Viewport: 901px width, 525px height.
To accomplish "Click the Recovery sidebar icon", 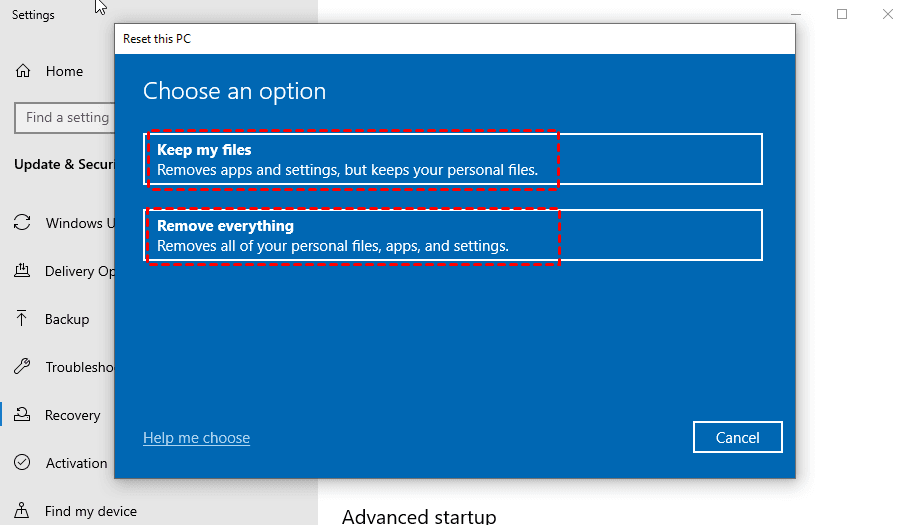I will tap(22, 415).
